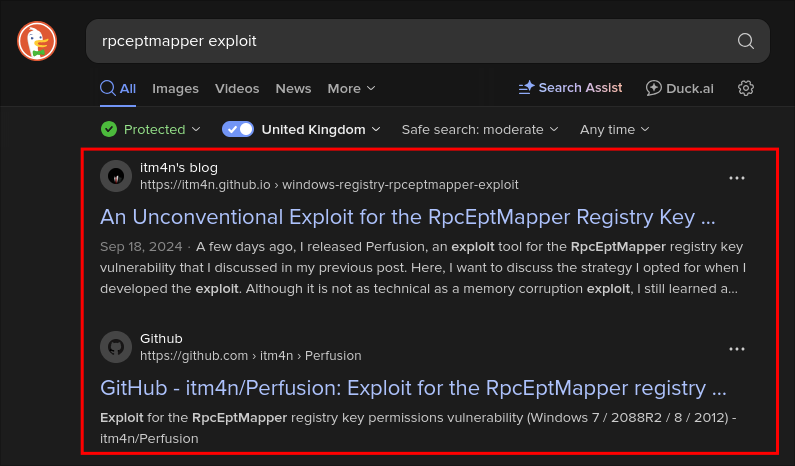This screenshot has width=795, height=466.
Task: Open Duck.ai chat
Action: click(680, 88)
